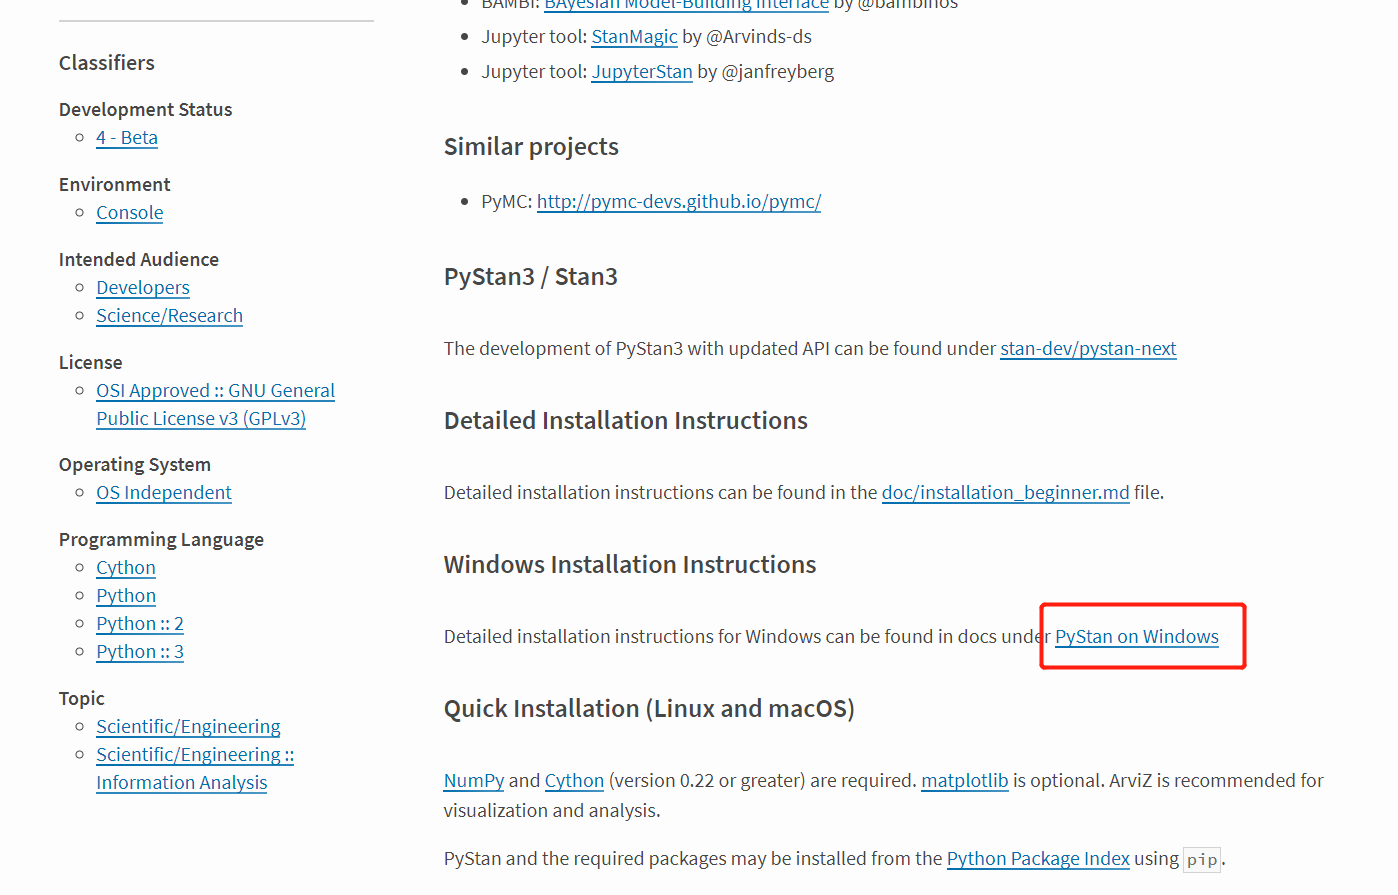This screenshot has height=895, width=1398.
Task: Open the matplotlib link
Action: click(x=964, y=781)
